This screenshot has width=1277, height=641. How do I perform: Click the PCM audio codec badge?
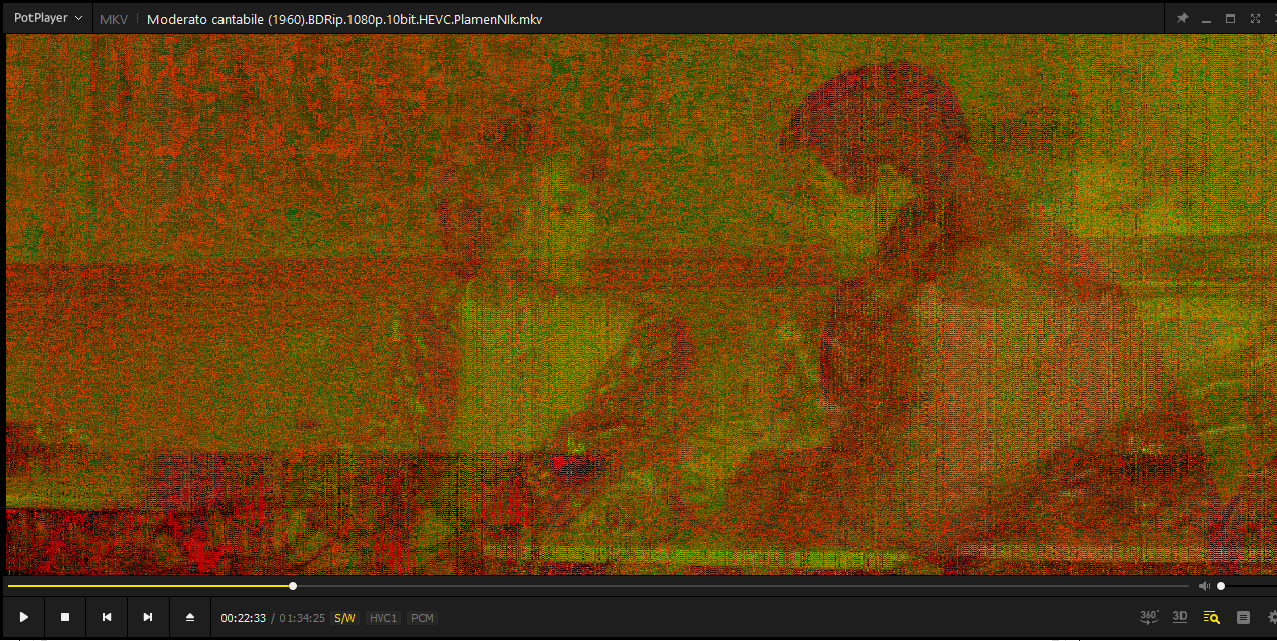tap(423, 618)
